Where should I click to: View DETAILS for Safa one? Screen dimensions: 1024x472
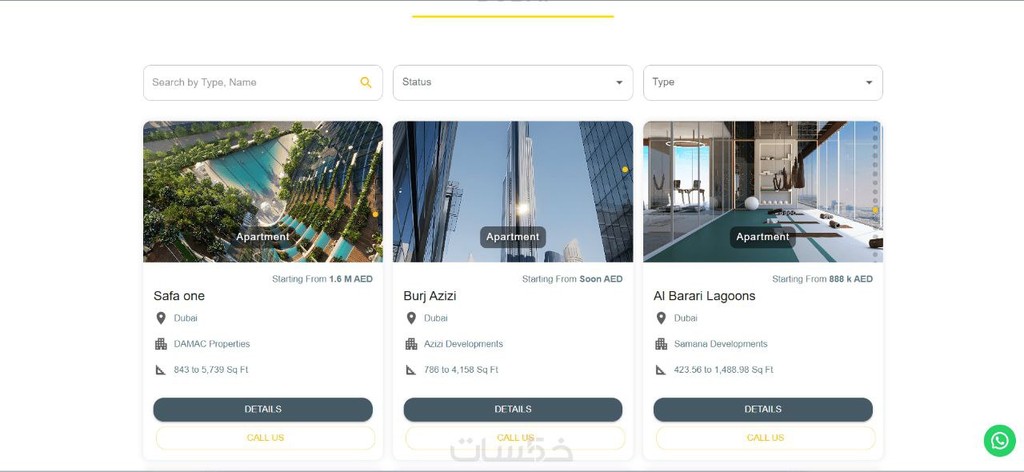click(x=263, y=409)
